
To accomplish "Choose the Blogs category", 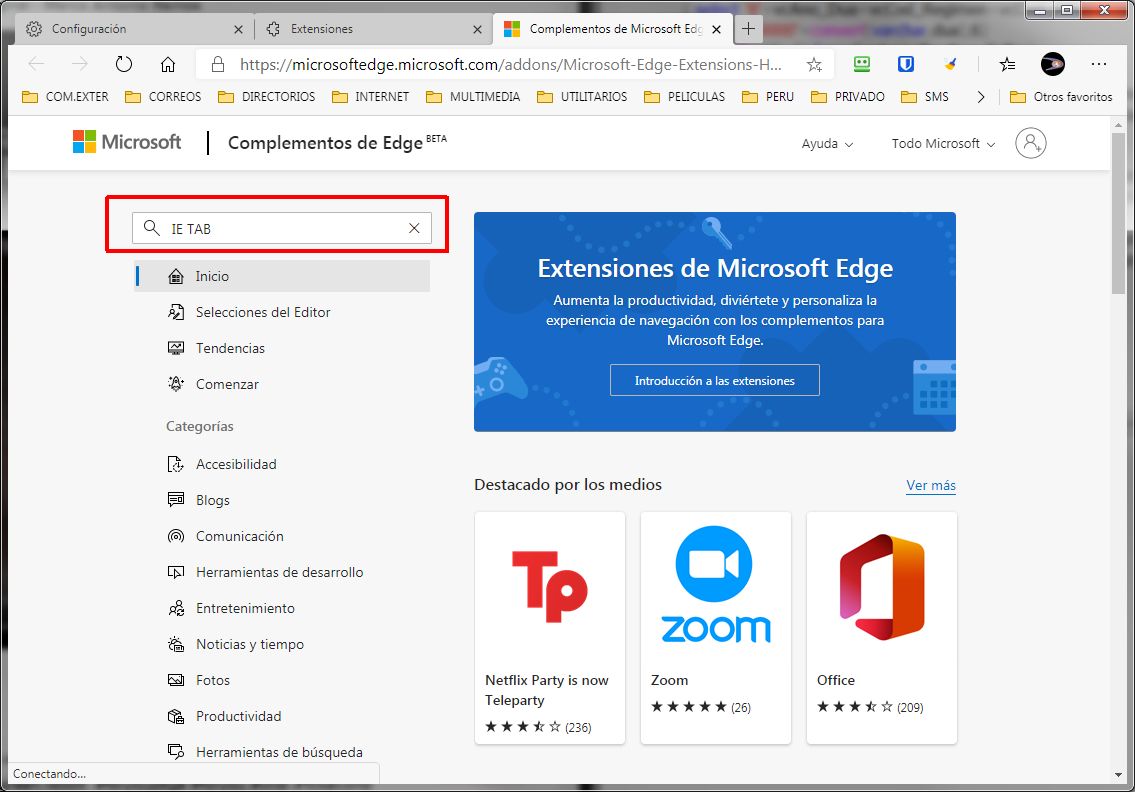I will pyautogui.click(x=198, y=500).
